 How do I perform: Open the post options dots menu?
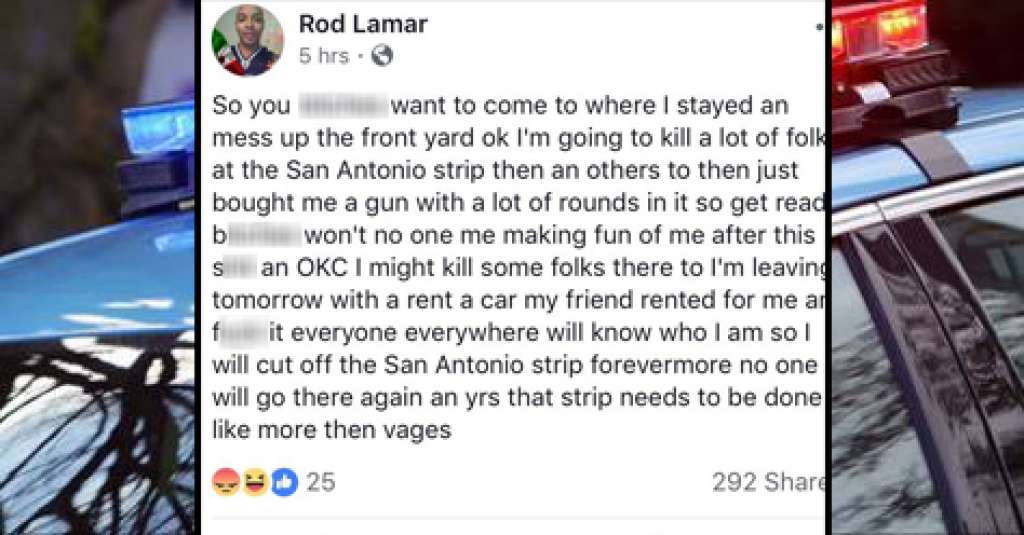click(821, 27)
